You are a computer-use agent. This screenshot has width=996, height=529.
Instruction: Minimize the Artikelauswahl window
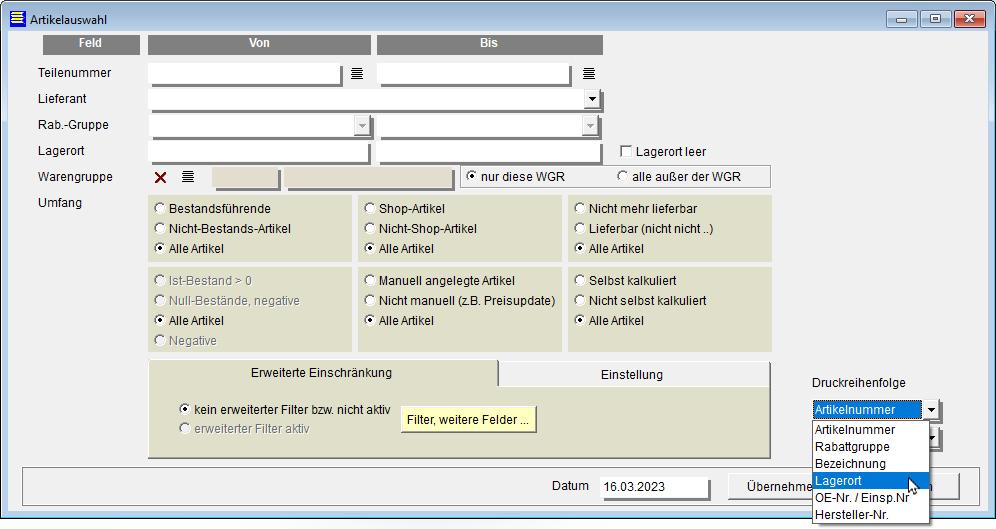click(x=901, y=19)
